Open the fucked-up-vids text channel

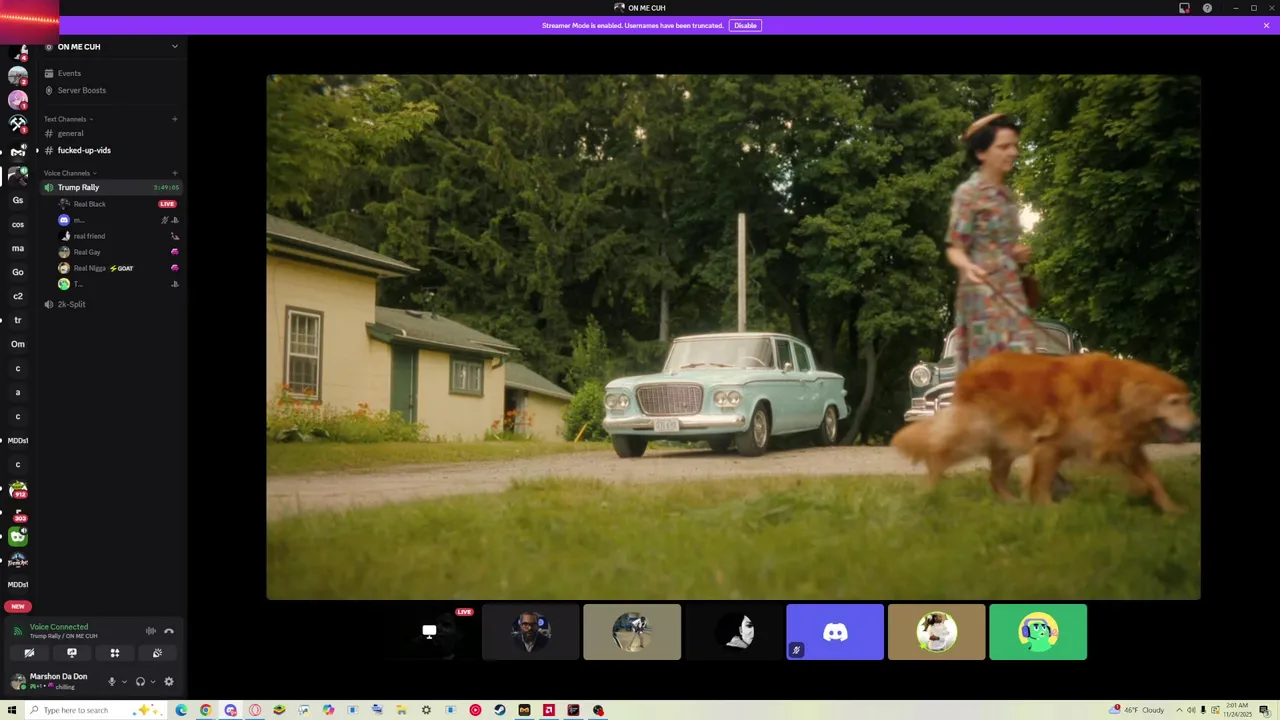tap(84, 150)
